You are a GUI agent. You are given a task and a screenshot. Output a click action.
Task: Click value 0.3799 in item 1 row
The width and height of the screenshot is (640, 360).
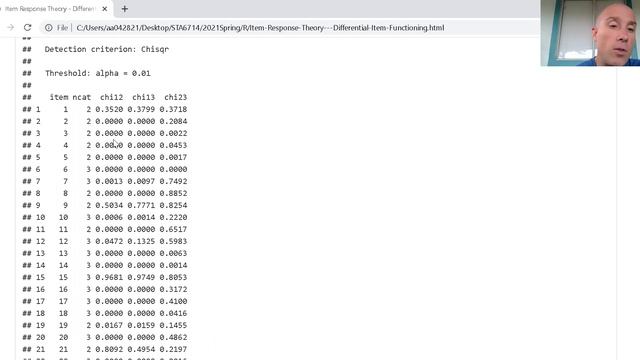[x=141, y=109]
